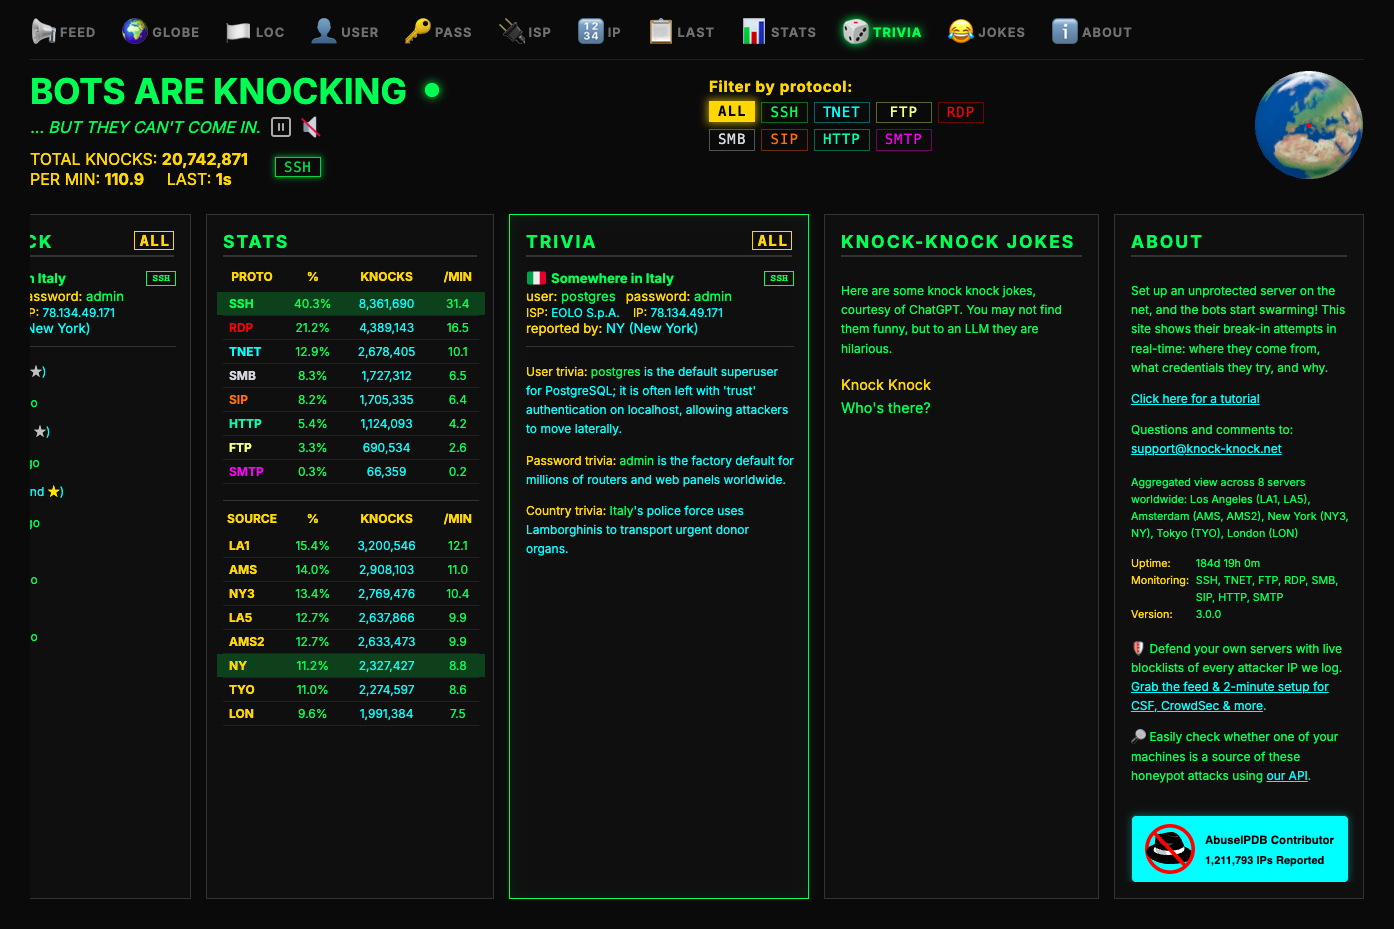Select the ISP plug icon
This screenshot has width=1394, height=929.
pos(512,32)
